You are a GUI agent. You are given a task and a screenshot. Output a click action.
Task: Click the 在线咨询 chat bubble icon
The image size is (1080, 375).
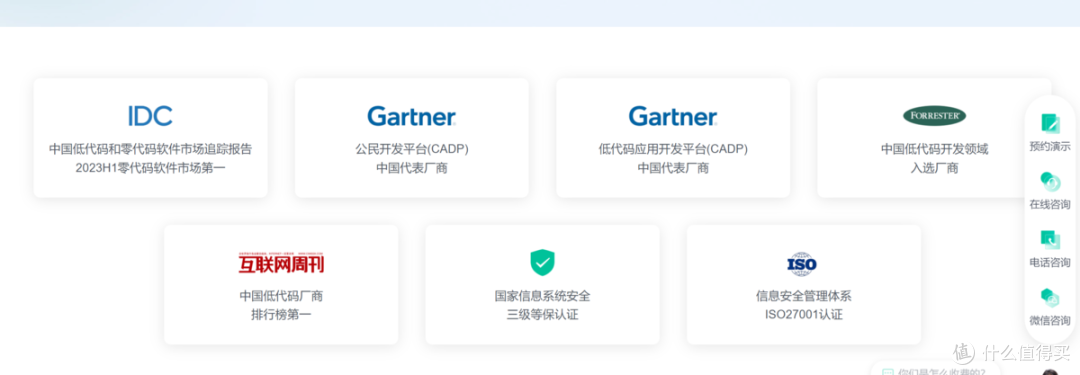coord(1050,181)
